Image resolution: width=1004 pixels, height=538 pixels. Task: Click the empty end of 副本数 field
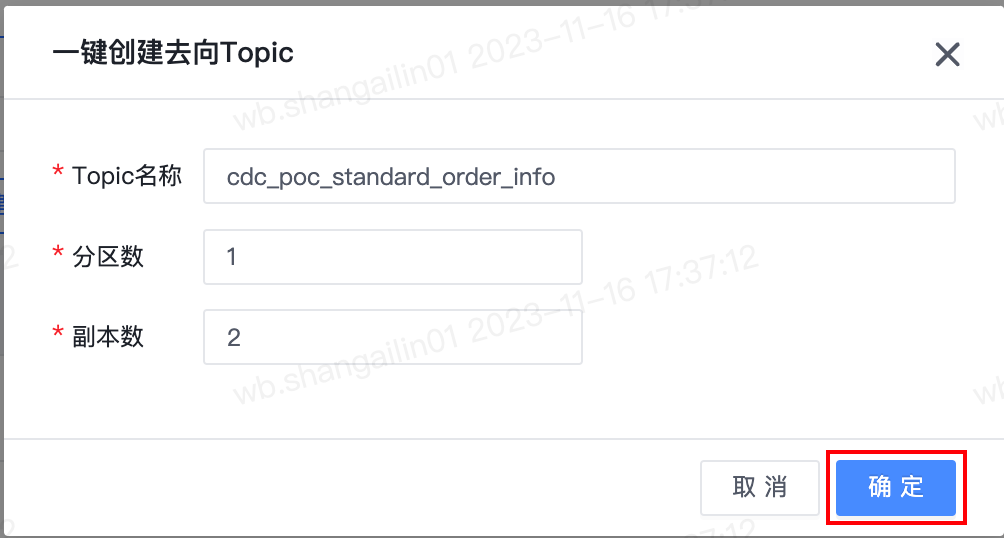[410, 337]
